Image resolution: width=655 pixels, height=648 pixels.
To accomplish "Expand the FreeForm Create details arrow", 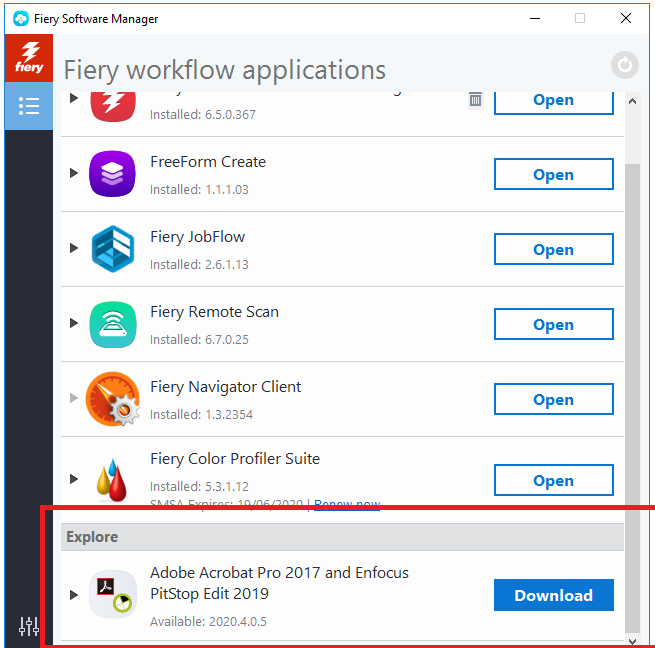I will click(x=74, y=174).
